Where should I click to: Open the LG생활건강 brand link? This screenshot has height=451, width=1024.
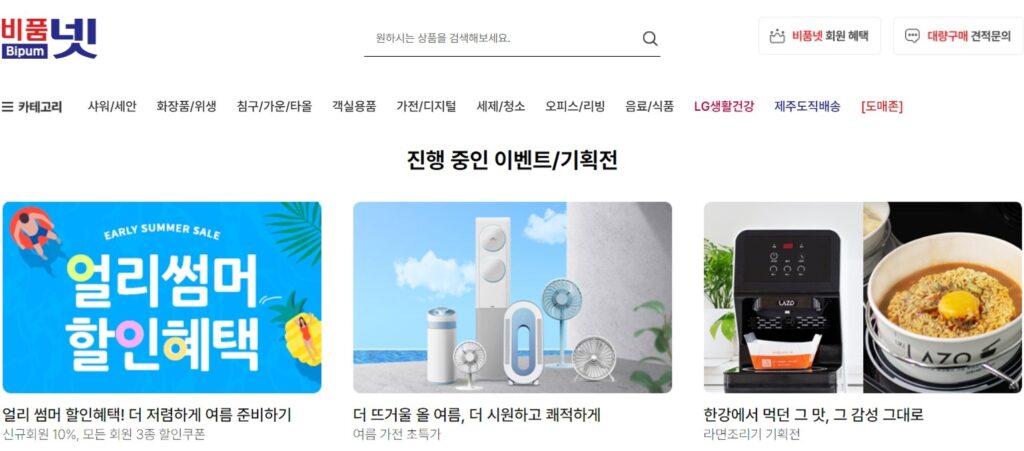[724, 106]
